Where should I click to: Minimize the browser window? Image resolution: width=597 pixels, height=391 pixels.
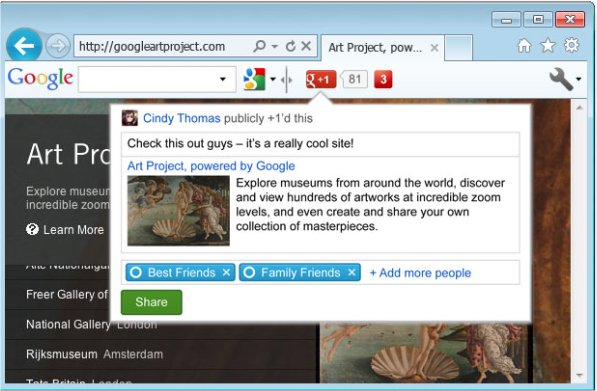pos(506,20)
